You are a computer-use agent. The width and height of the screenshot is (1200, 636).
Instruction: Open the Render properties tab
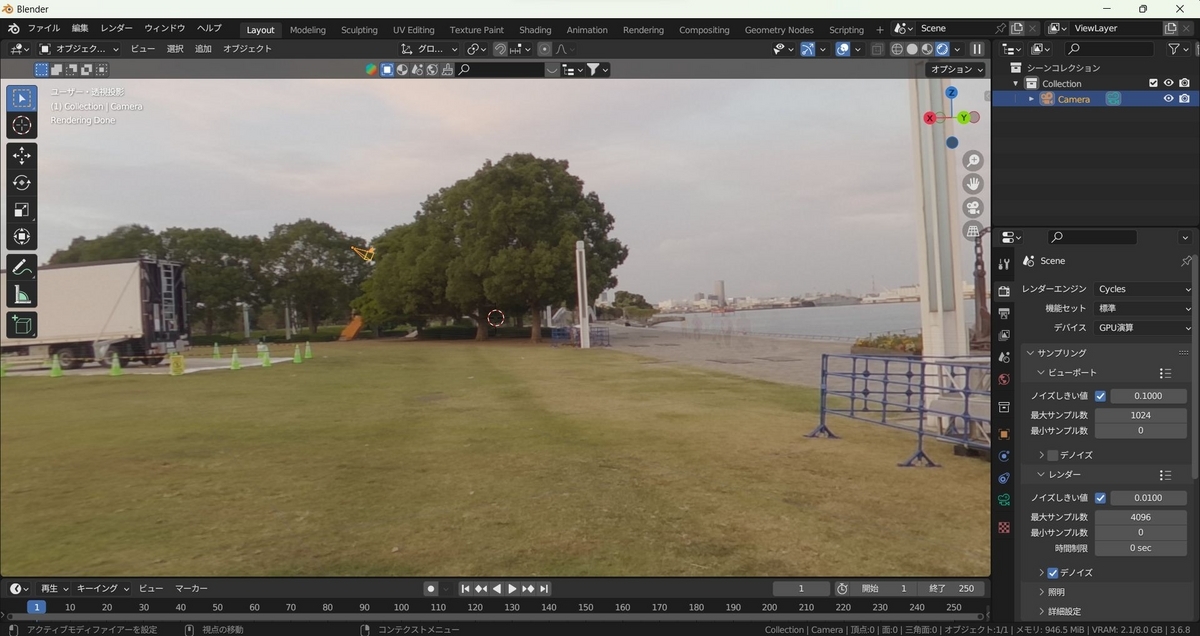tap(1004, 291)
